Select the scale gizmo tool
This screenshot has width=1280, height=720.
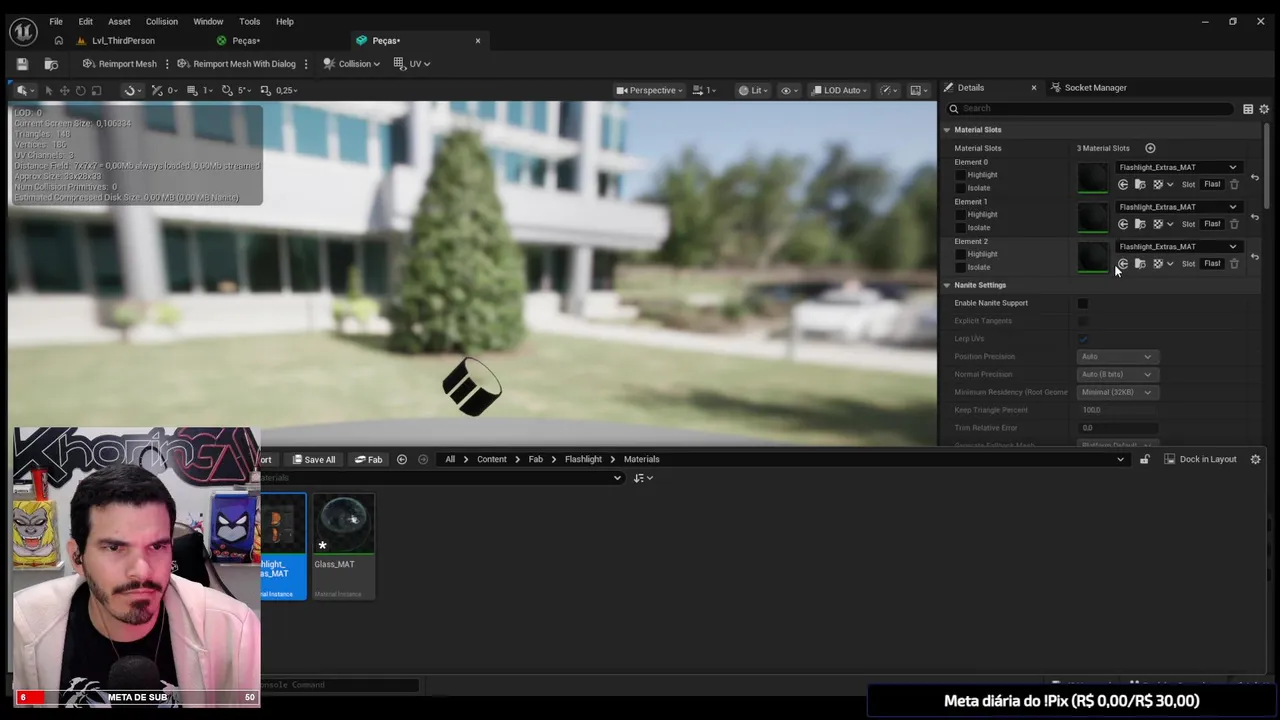[96, 90]
